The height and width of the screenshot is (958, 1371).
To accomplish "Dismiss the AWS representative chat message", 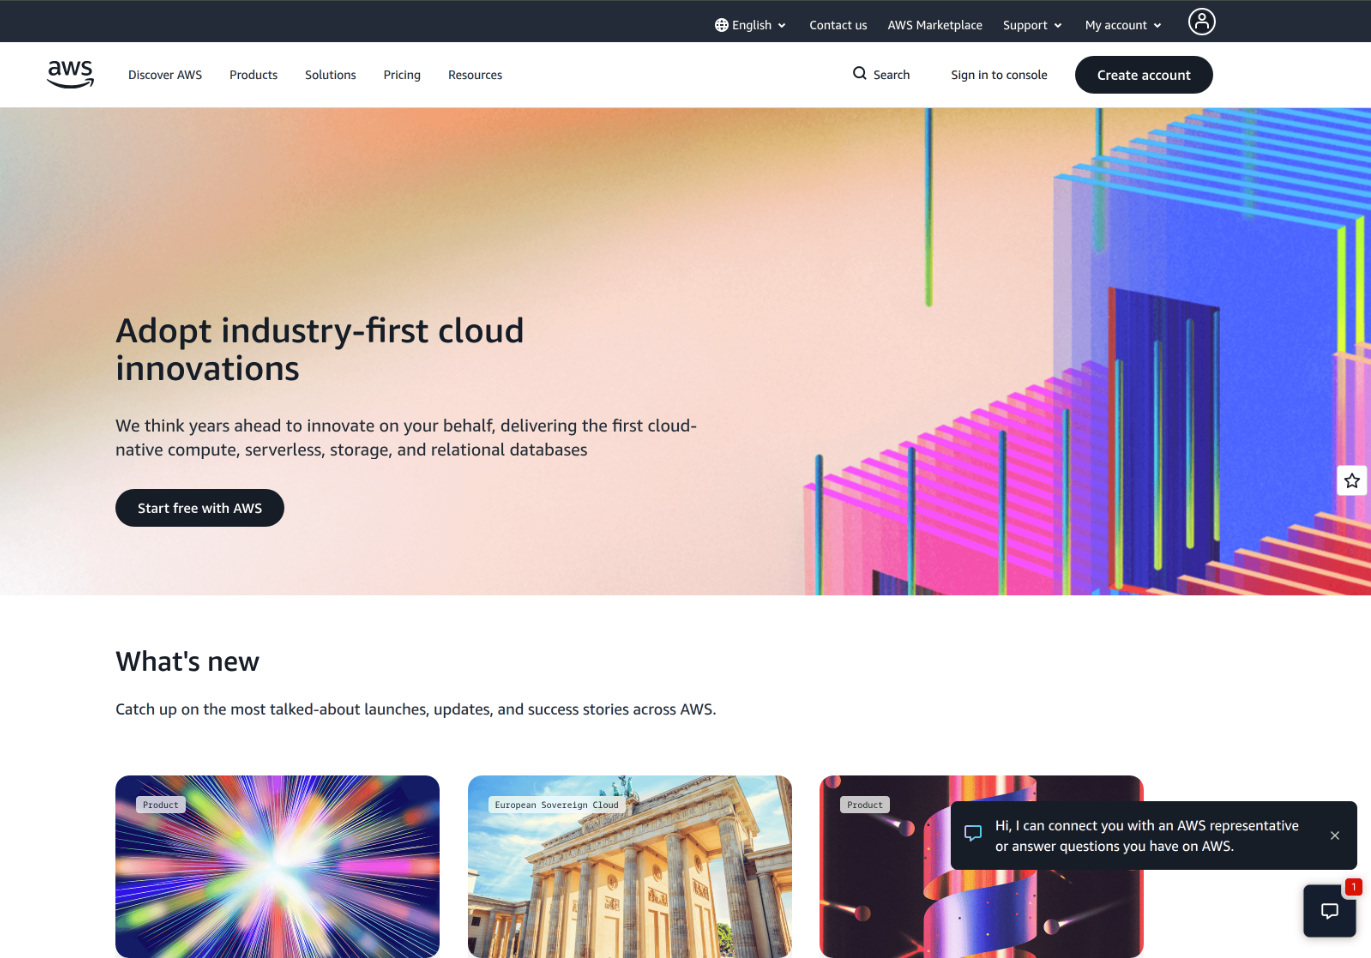I will (x=1334, y=835).
